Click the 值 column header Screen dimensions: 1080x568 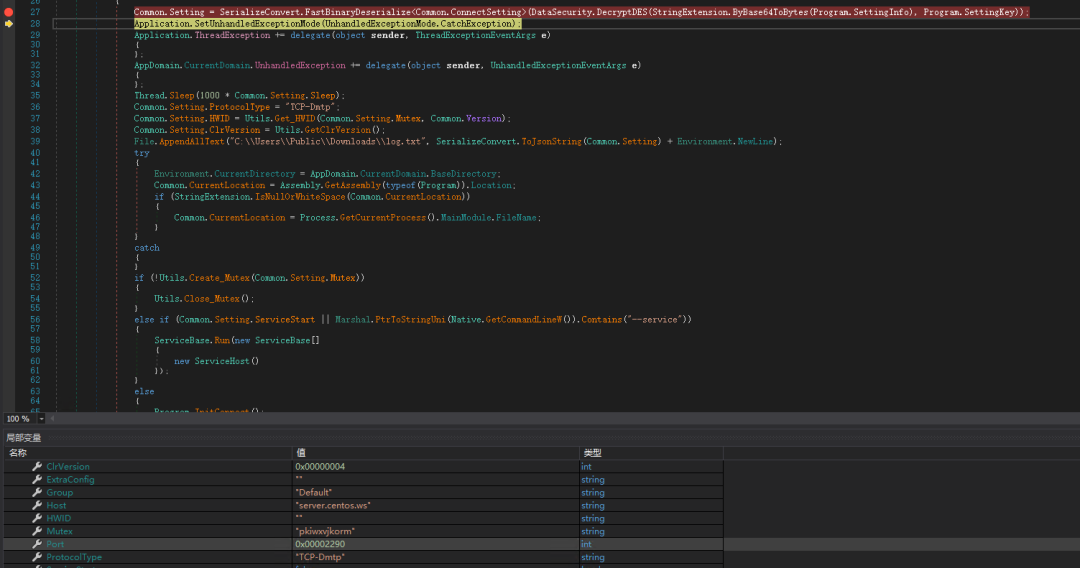[x=299, y=453]
